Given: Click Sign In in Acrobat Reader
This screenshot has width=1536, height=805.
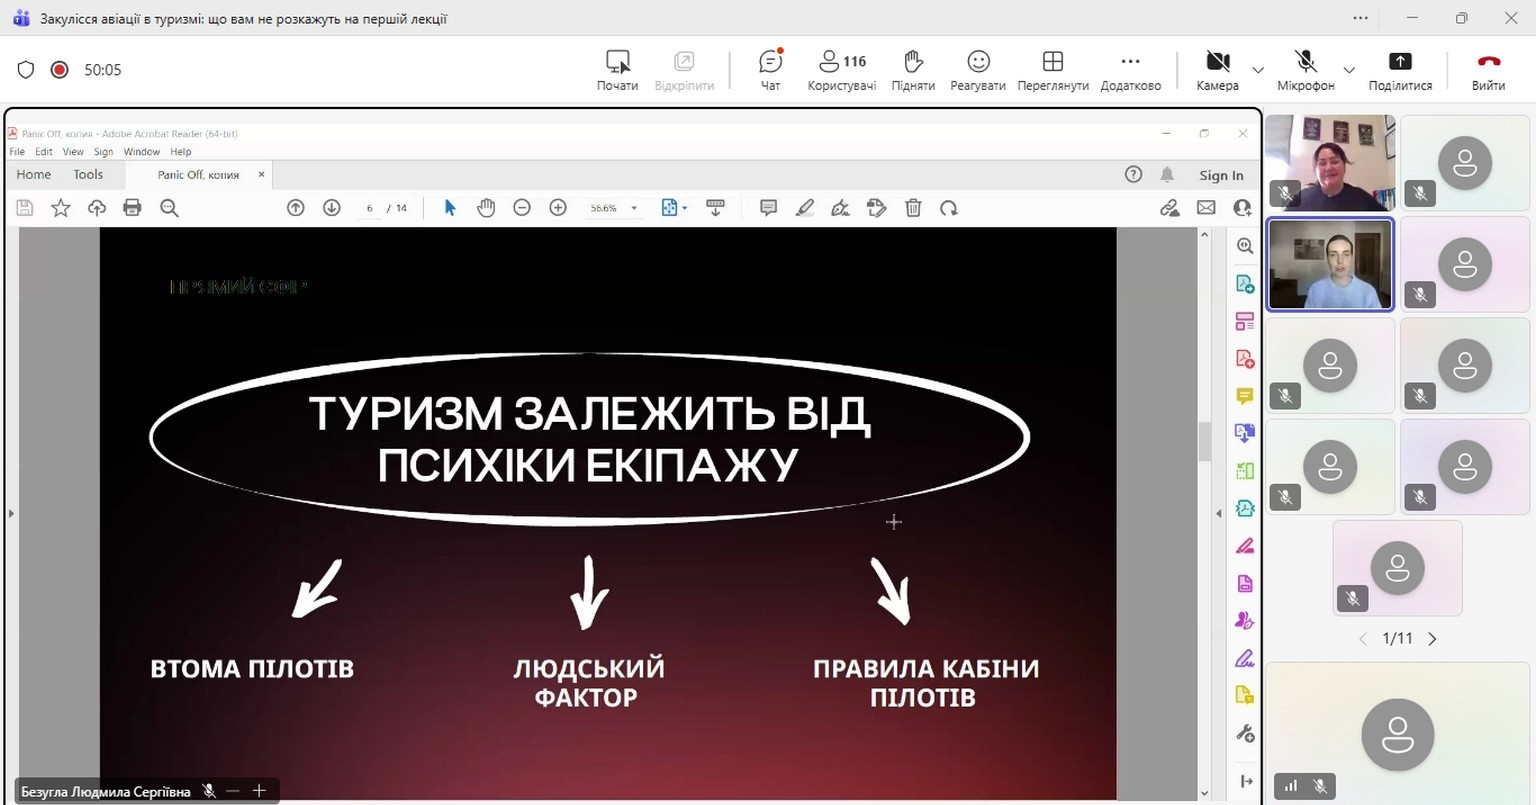Looking at the screenshot, I should [1221, 175].
